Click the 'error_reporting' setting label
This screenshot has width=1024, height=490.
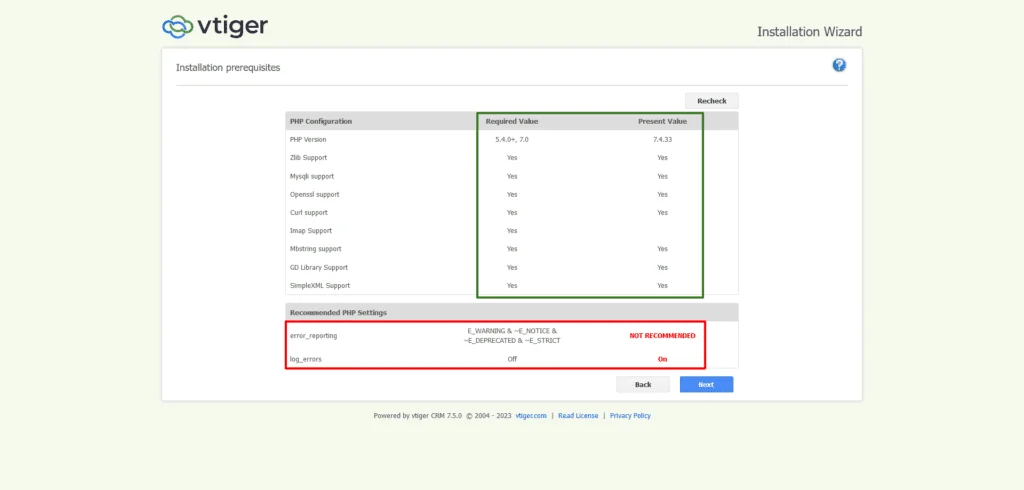coord(313,335)
